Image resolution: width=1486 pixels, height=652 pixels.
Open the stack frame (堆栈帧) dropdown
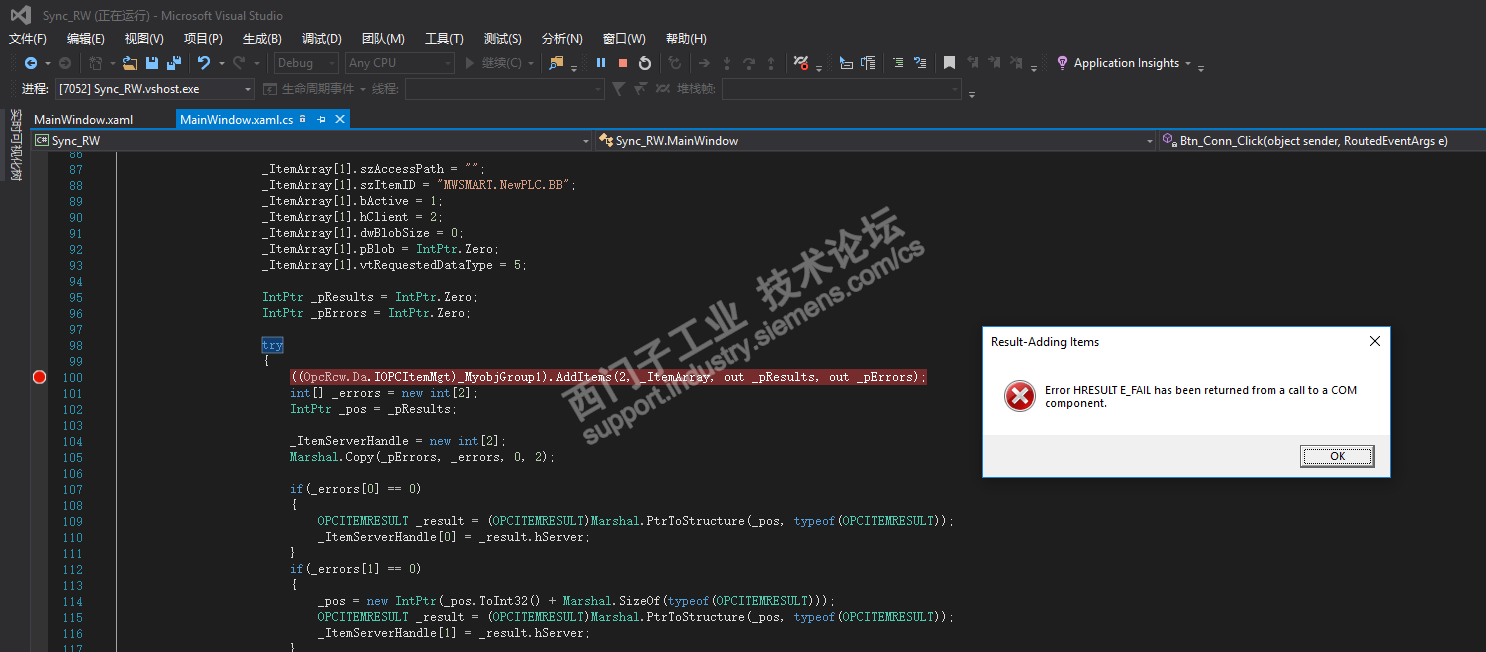tap(842, 89)
